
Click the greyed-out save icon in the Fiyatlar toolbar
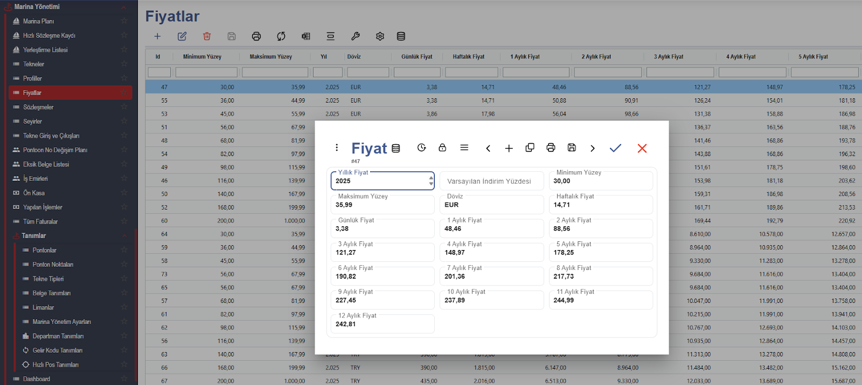coord(231,36)
